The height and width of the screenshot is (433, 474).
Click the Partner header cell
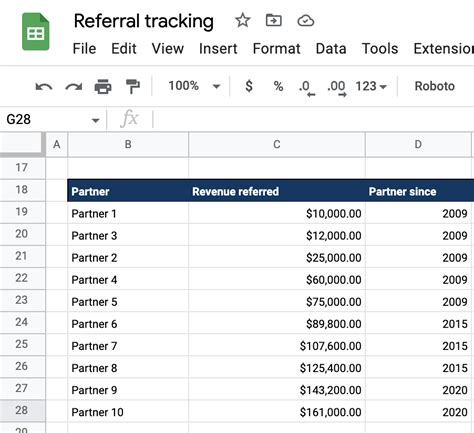click(x=128, y=191)
